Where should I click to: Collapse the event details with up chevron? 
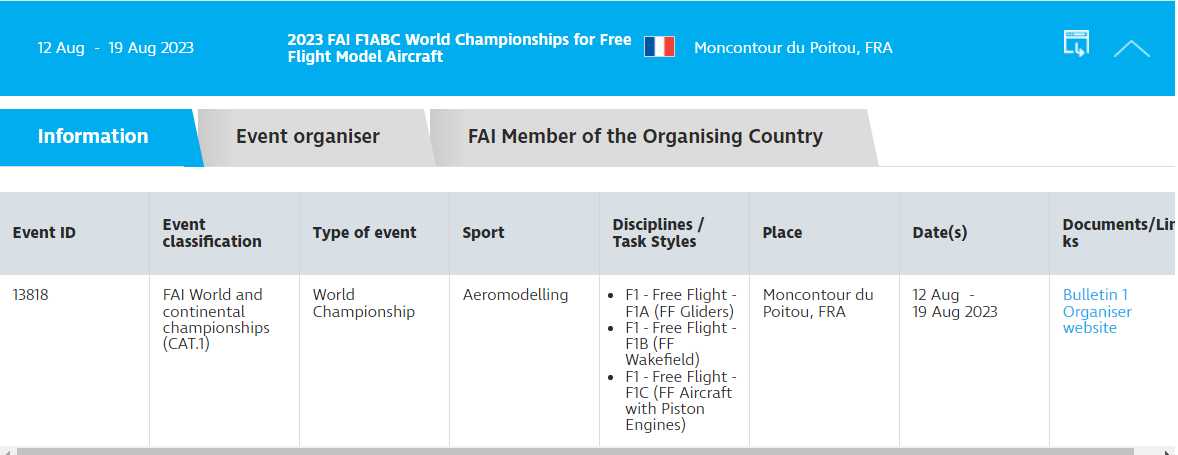coord(1131,49)
